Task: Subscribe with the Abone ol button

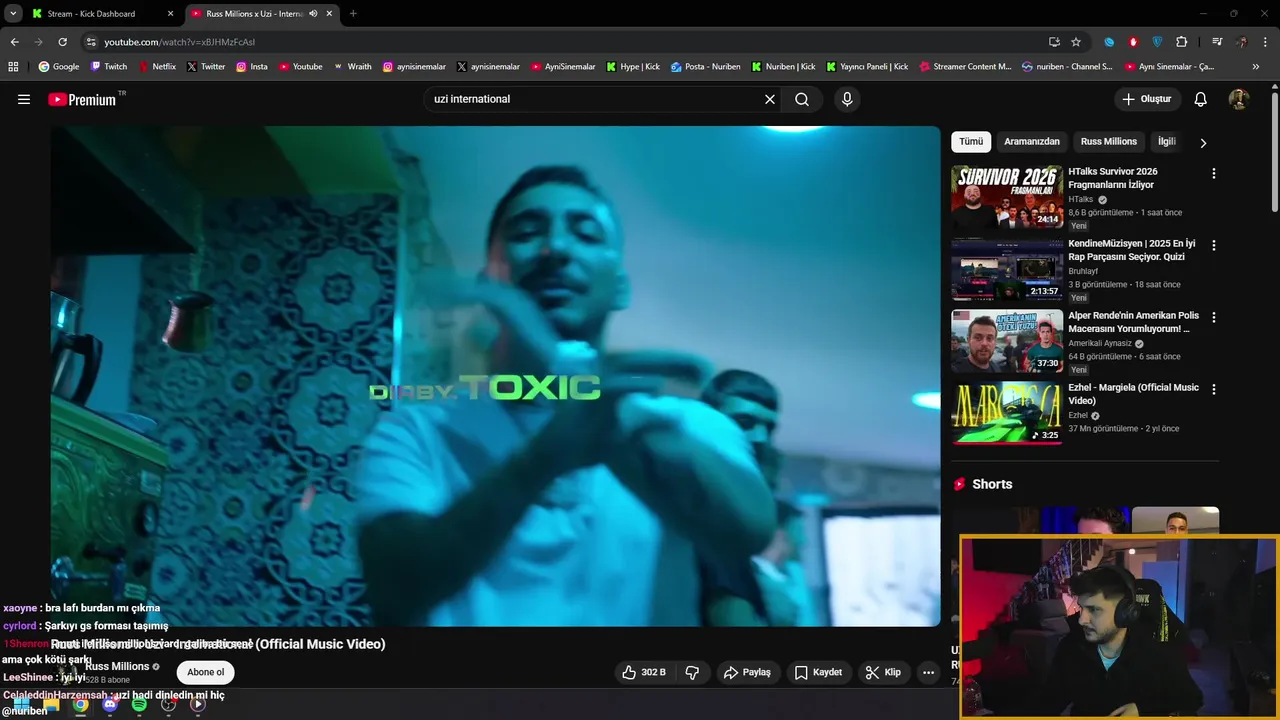Action: tap(206, 672)
